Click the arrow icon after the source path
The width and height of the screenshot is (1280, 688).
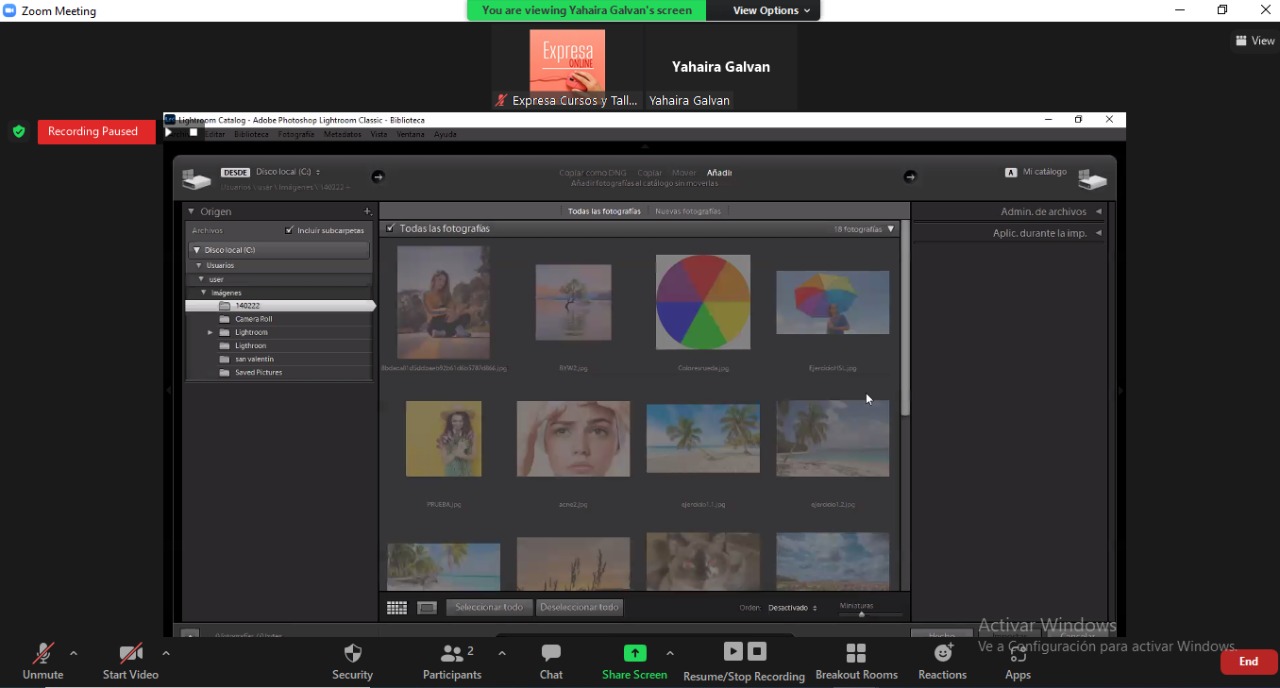click(377, 176)
